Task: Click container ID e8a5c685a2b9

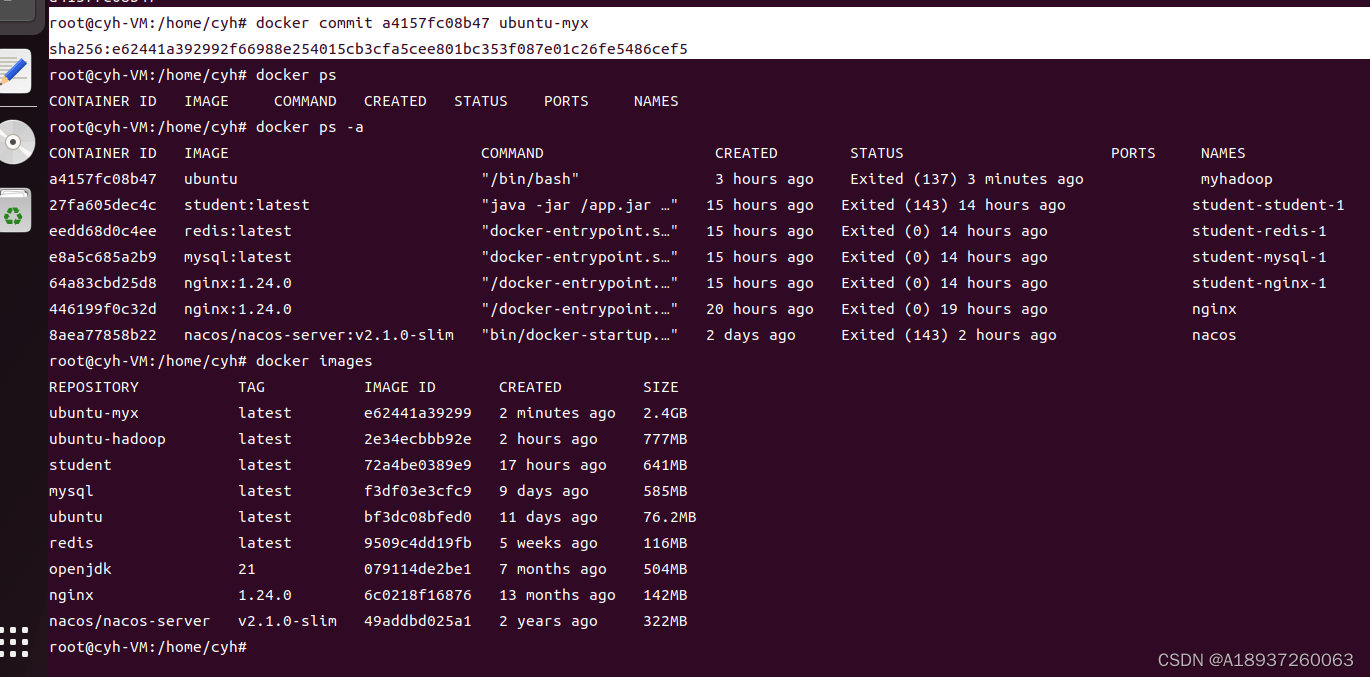Action: (103, 257)
